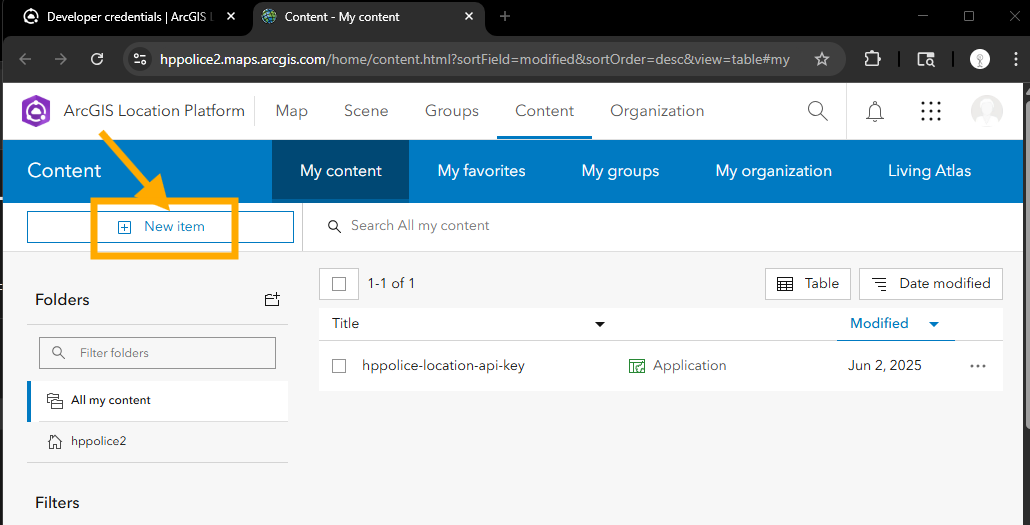Viewport: 1030px width, 525px height.
Task: Click the Chrome profile icon in the toolbar
Action: pyautogui.click(x=979, y=59)
